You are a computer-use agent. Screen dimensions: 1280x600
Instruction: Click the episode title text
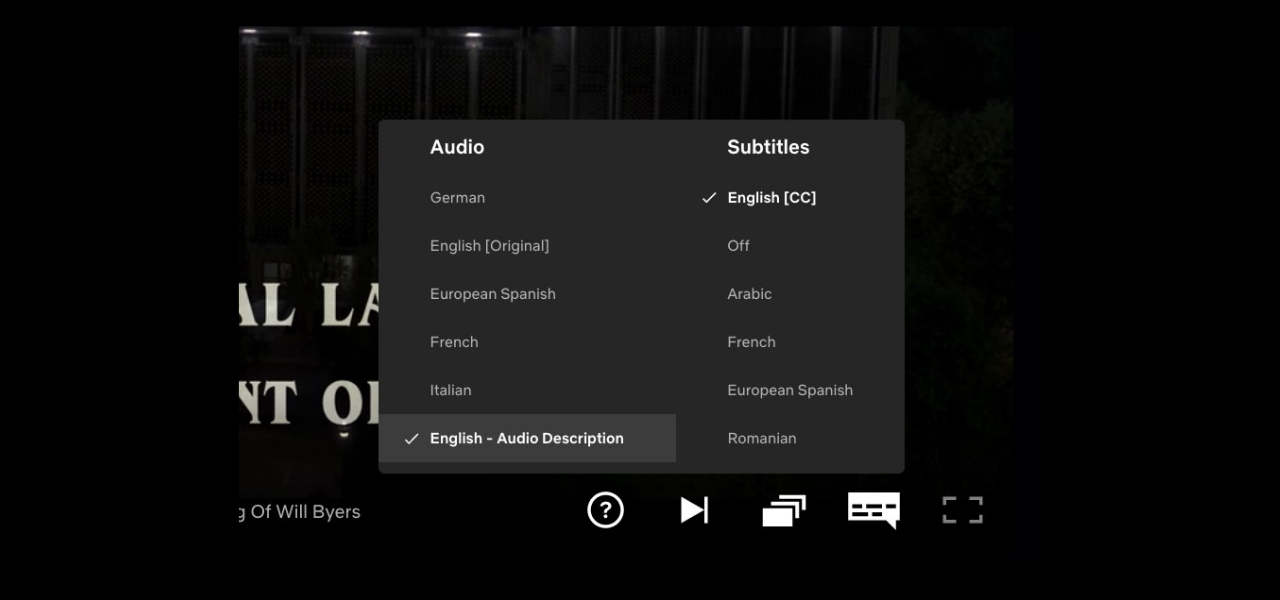pyautogui.click(x=299, y=512)
